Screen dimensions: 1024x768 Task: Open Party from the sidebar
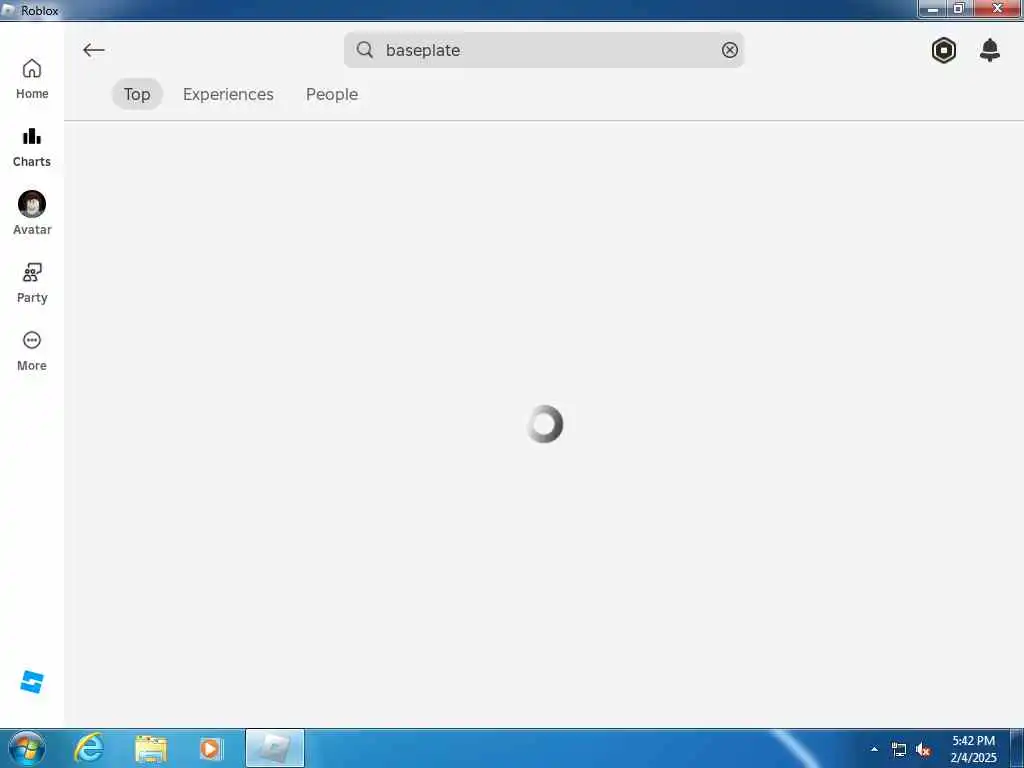[32, 283]
